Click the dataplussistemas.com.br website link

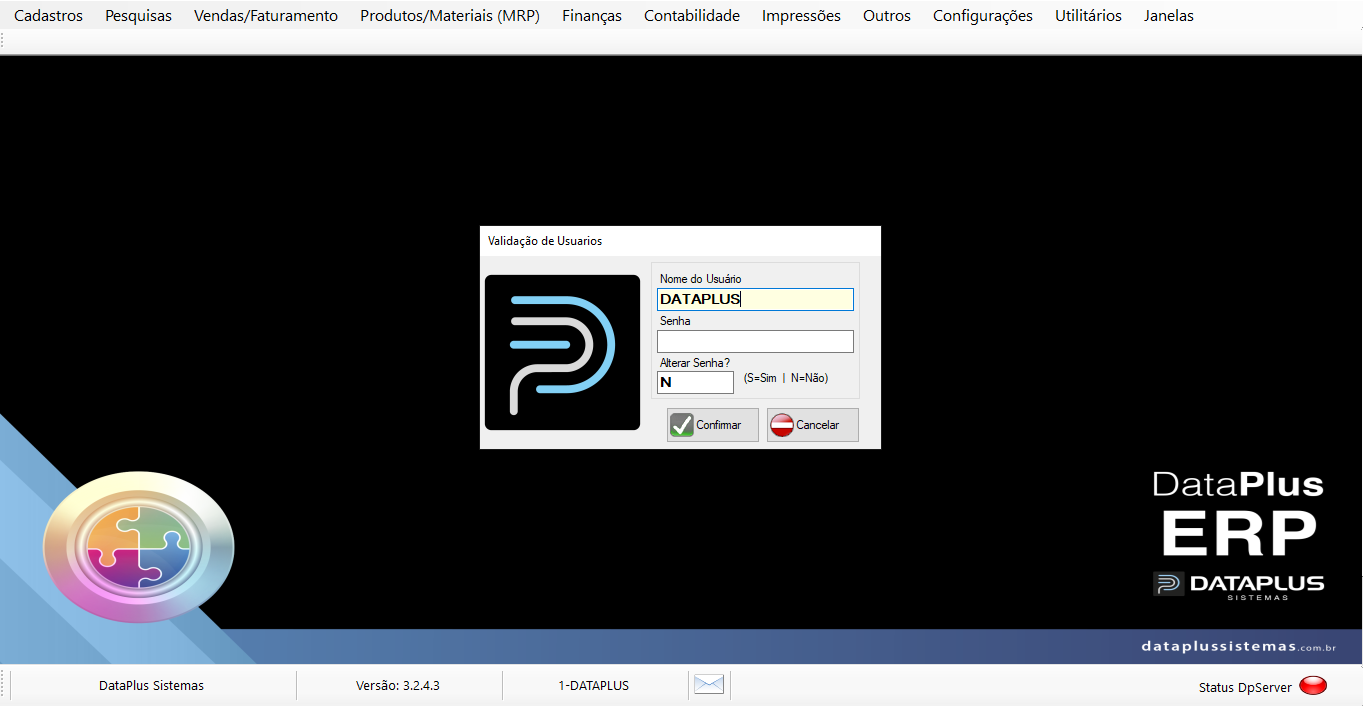[x=1239, y=647]
